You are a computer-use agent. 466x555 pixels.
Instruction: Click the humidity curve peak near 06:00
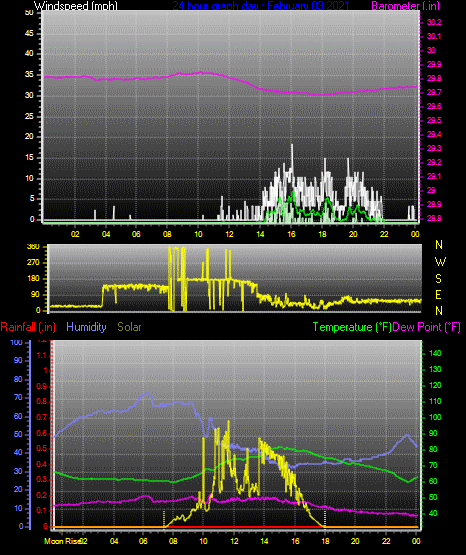(x=148, y=393)
